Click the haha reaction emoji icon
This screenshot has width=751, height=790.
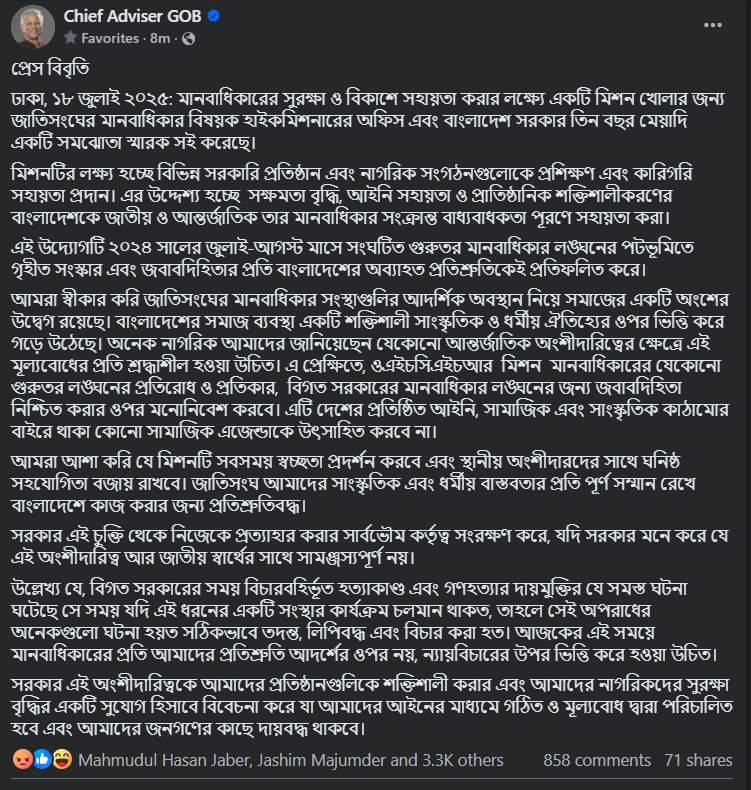pos(61,759)
